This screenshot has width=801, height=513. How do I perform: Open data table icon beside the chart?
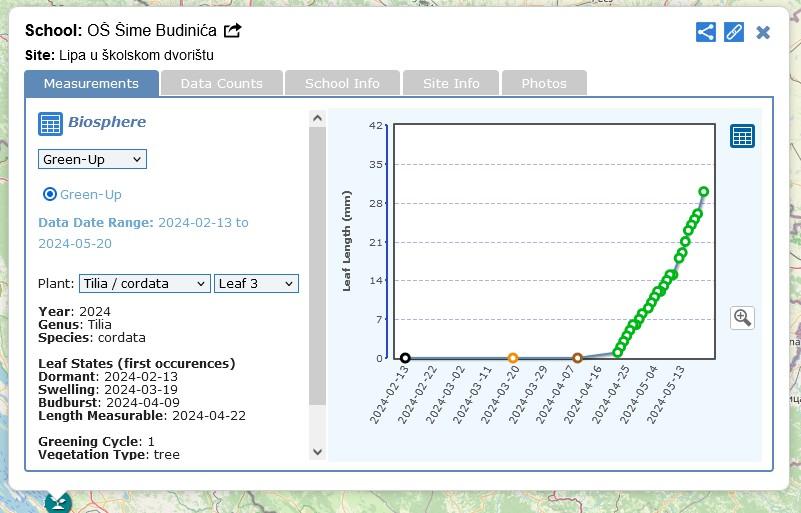(742, 136)
